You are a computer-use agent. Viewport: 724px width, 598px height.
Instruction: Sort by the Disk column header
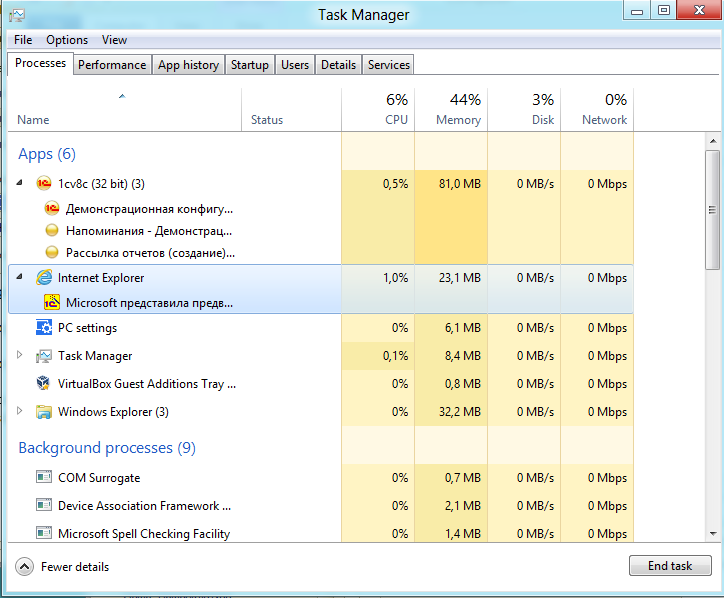click(524, 110)
